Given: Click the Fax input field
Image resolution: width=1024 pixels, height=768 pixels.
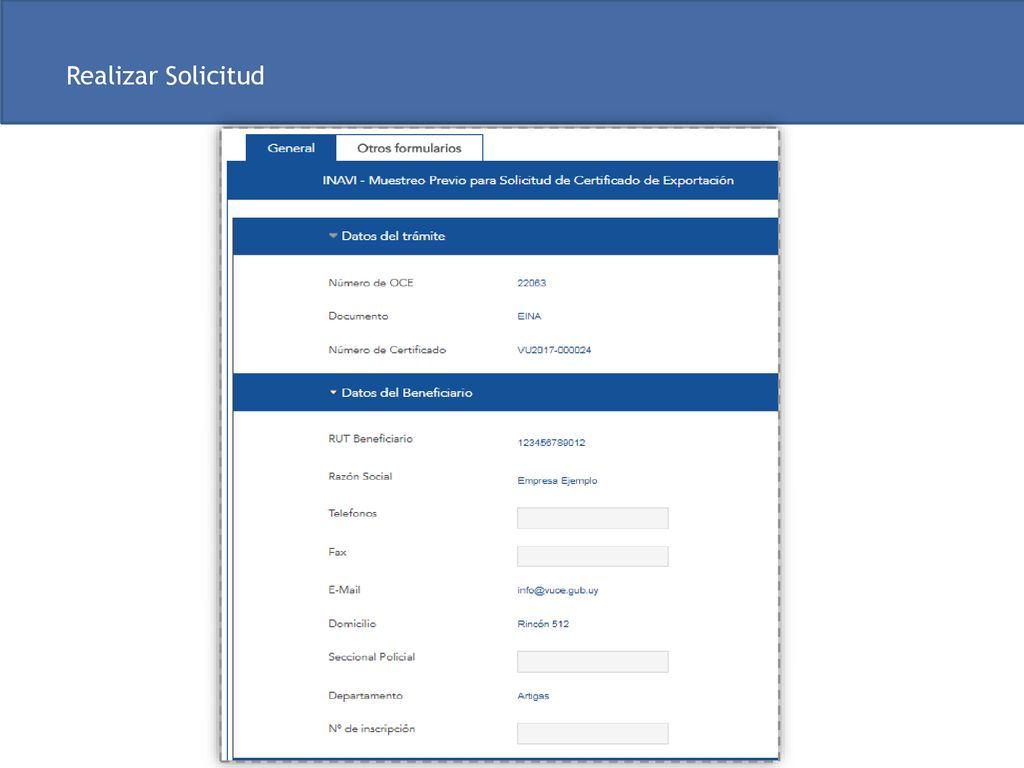Looking at the screenshot, I should (x=592, y=556).
